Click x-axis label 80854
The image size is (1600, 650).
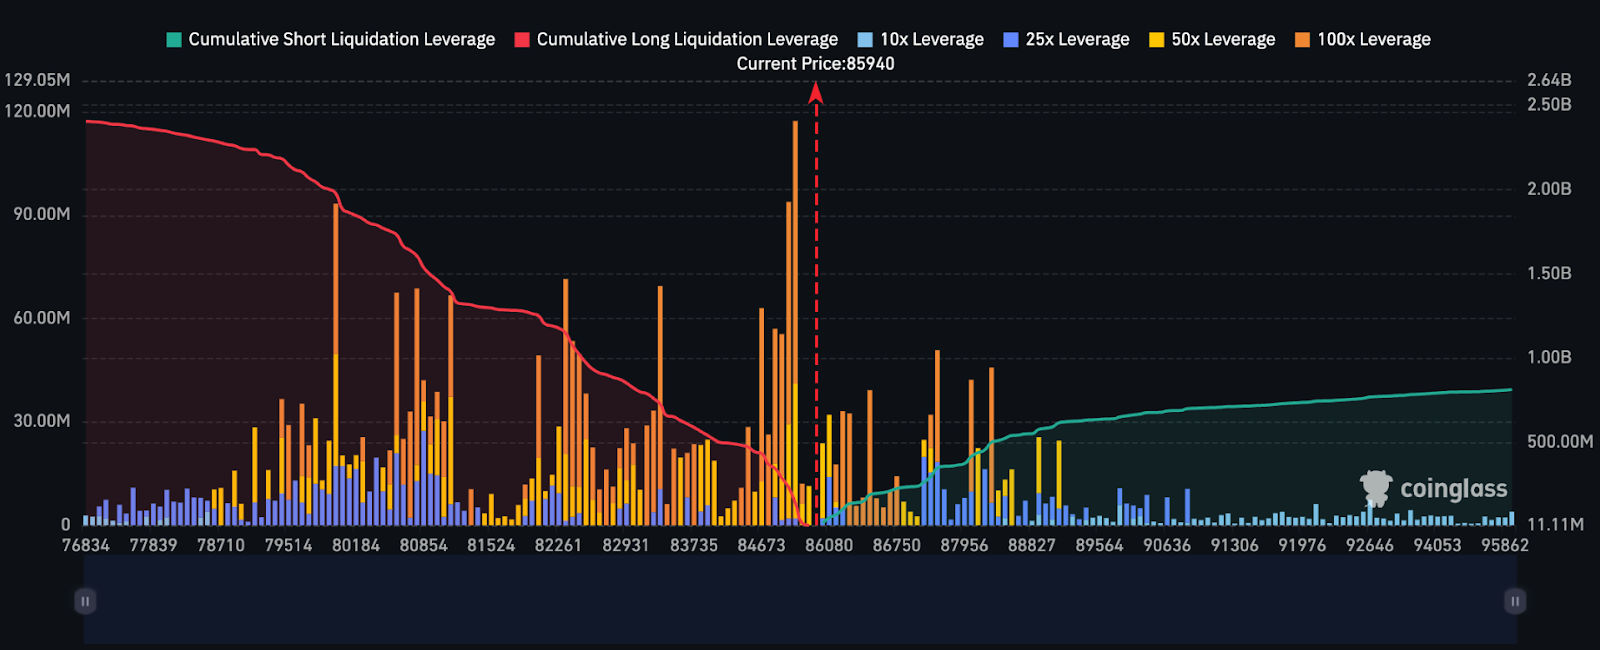pyautogui.click(x=423, y=545)
